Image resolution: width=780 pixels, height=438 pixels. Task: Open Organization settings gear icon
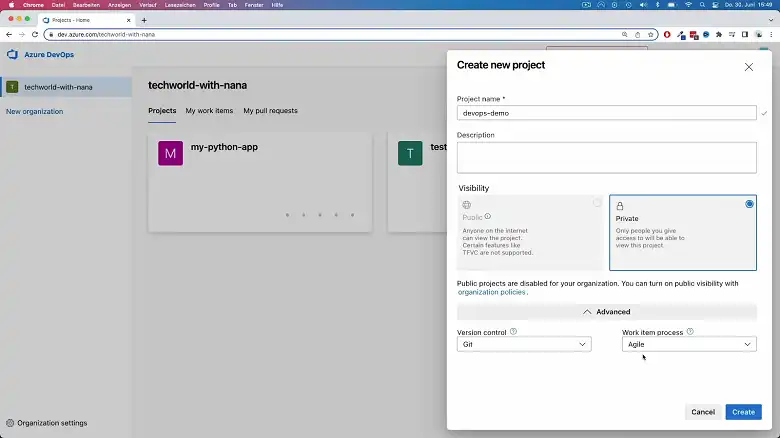point(10,423)
